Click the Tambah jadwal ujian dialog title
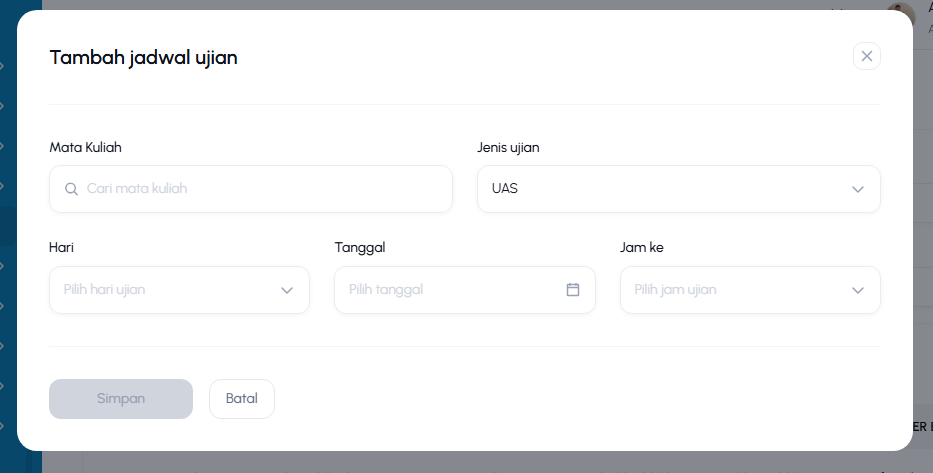The image size is (933, 473). (x=143, y=58)
